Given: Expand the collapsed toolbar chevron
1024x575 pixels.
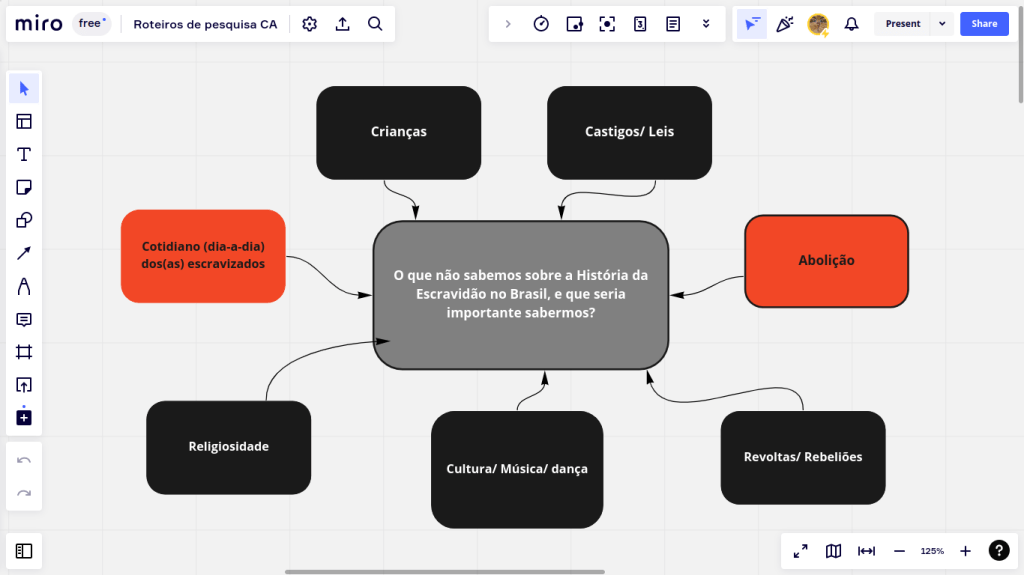Looking at the screenshot, I should click(508, 24).
